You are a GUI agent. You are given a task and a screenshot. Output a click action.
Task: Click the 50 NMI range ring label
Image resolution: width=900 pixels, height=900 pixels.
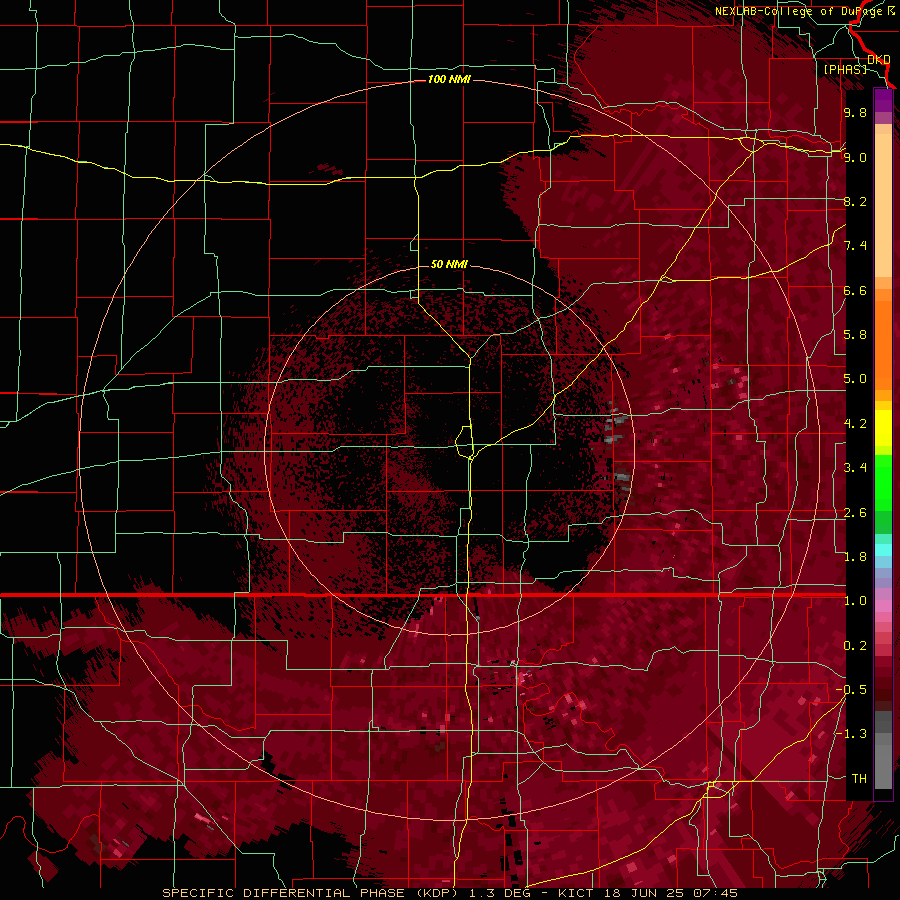449,264
